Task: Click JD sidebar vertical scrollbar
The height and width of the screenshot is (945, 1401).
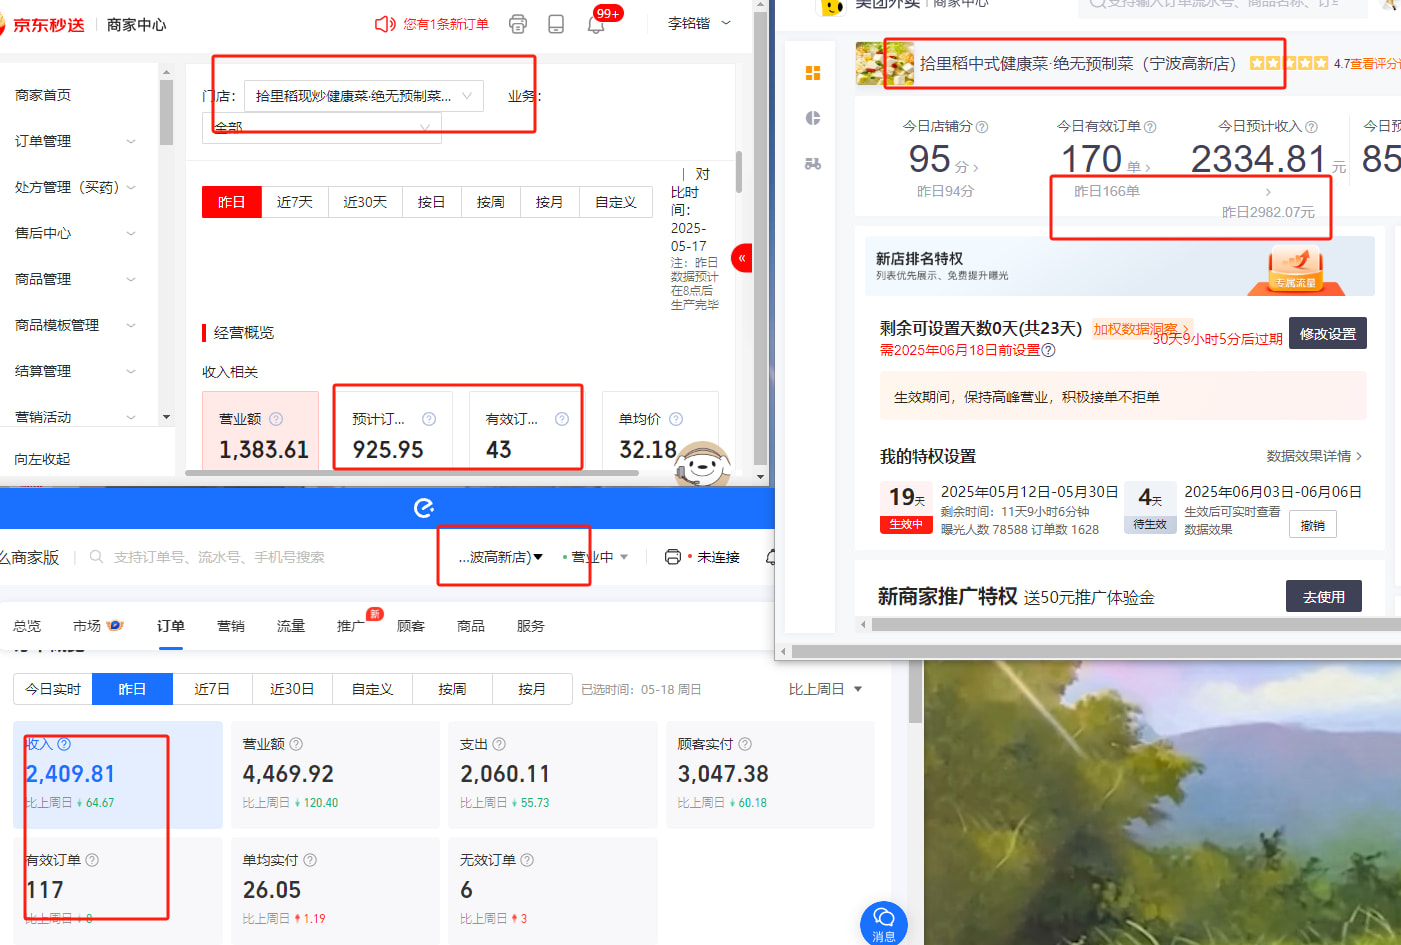Action: (x=166, y=112)
